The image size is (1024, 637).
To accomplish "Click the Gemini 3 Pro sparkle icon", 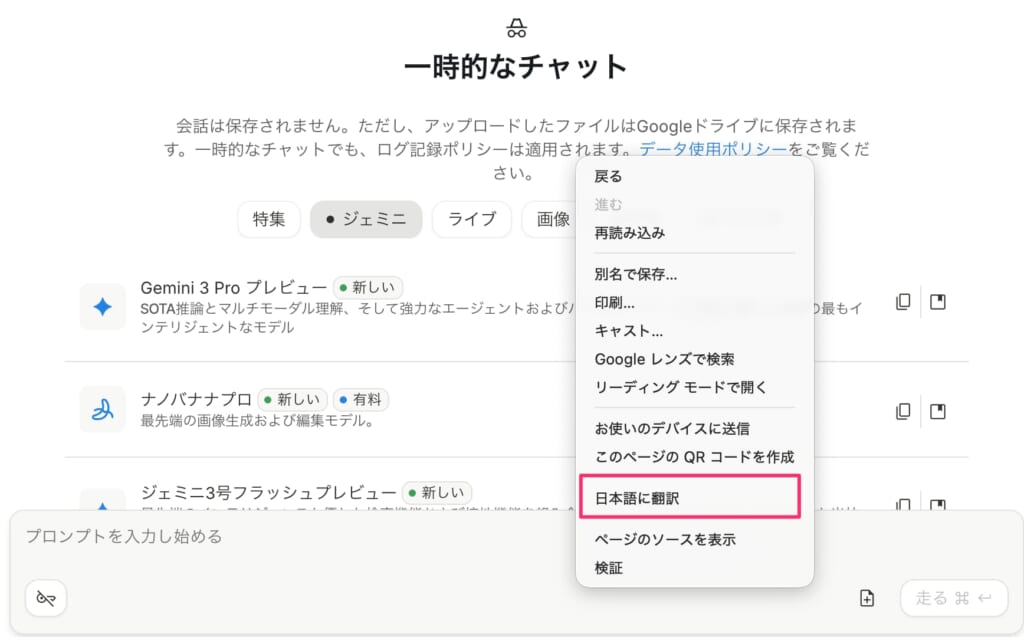I will point(102,307).
